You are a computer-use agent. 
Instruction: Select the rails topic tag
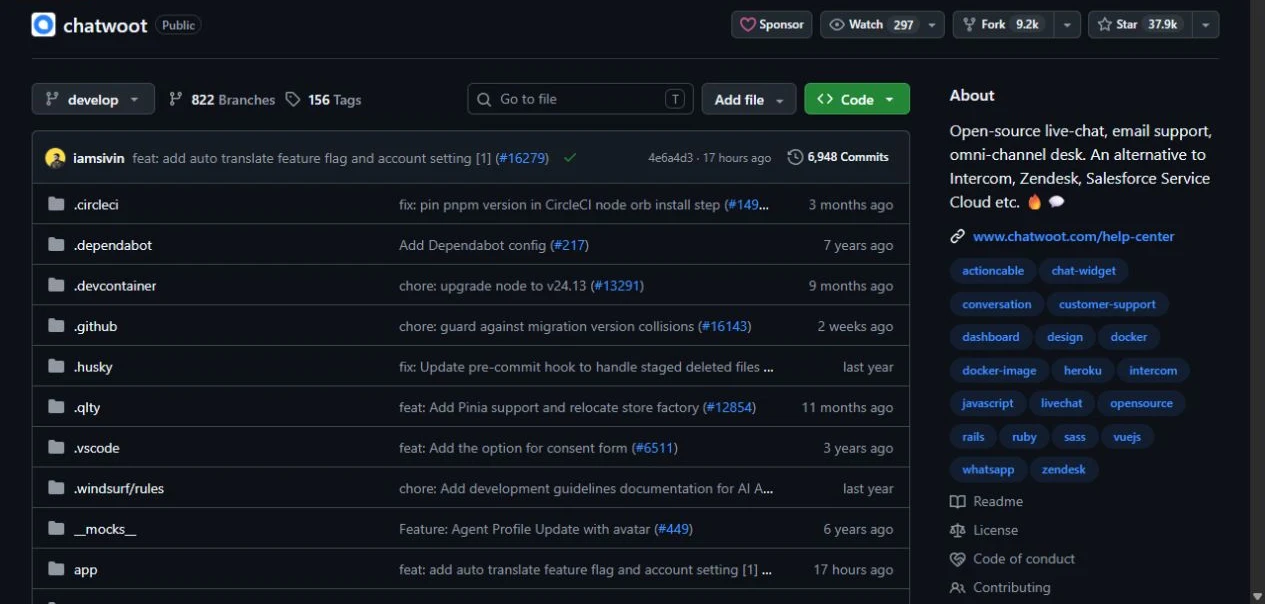click(973, 437)
